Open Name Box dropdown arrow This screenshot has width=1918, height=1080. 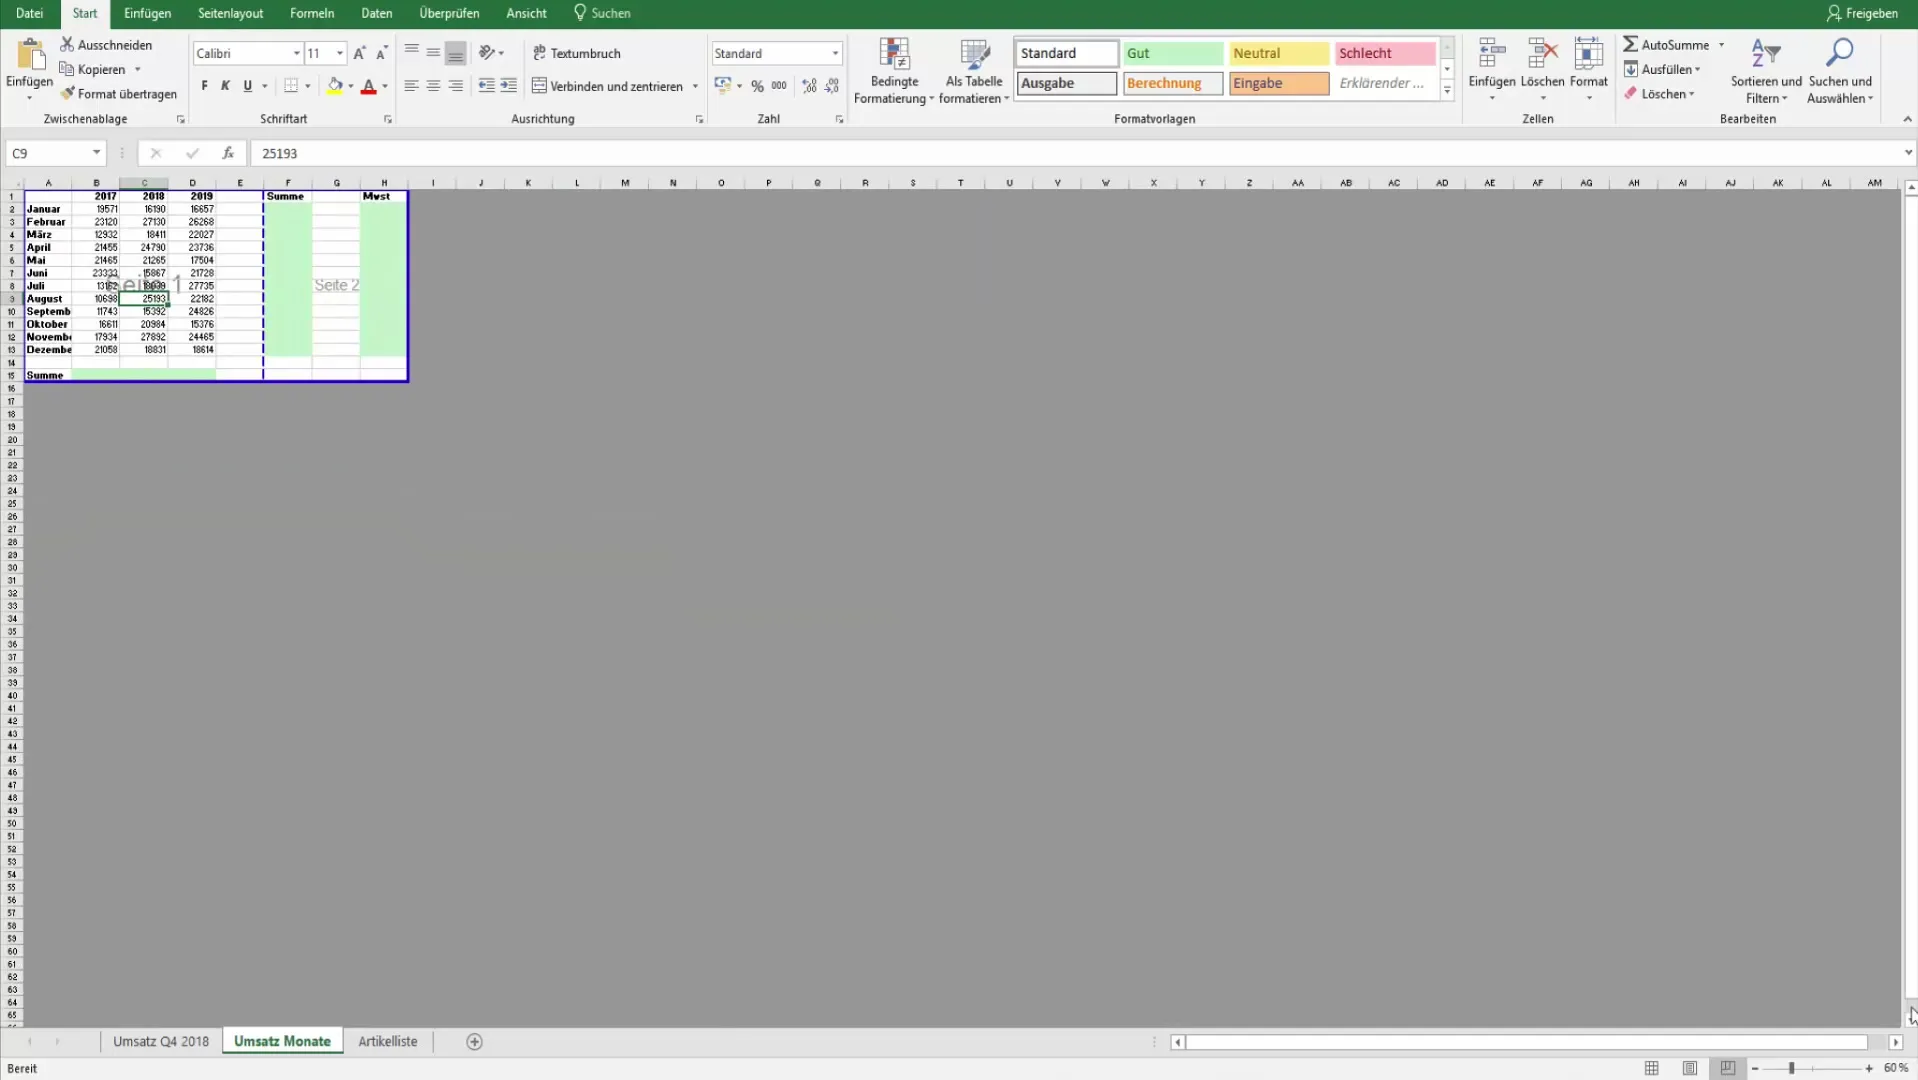(96, 153)
